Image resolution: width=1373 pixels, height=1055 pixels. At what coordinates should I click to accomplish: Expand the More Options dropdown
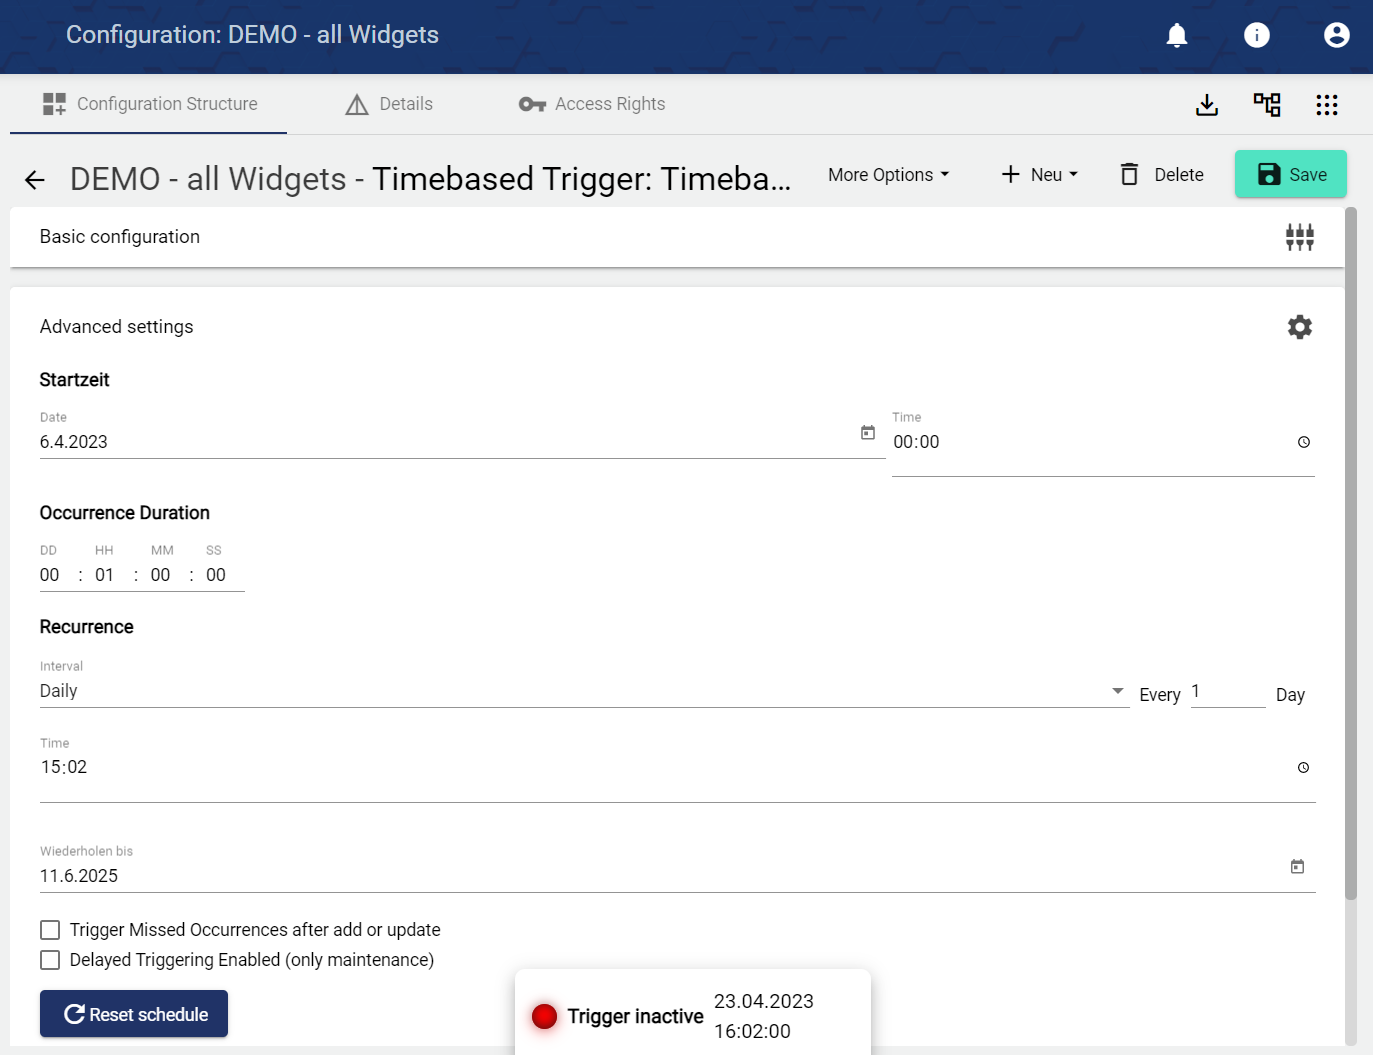click(888, 175)
